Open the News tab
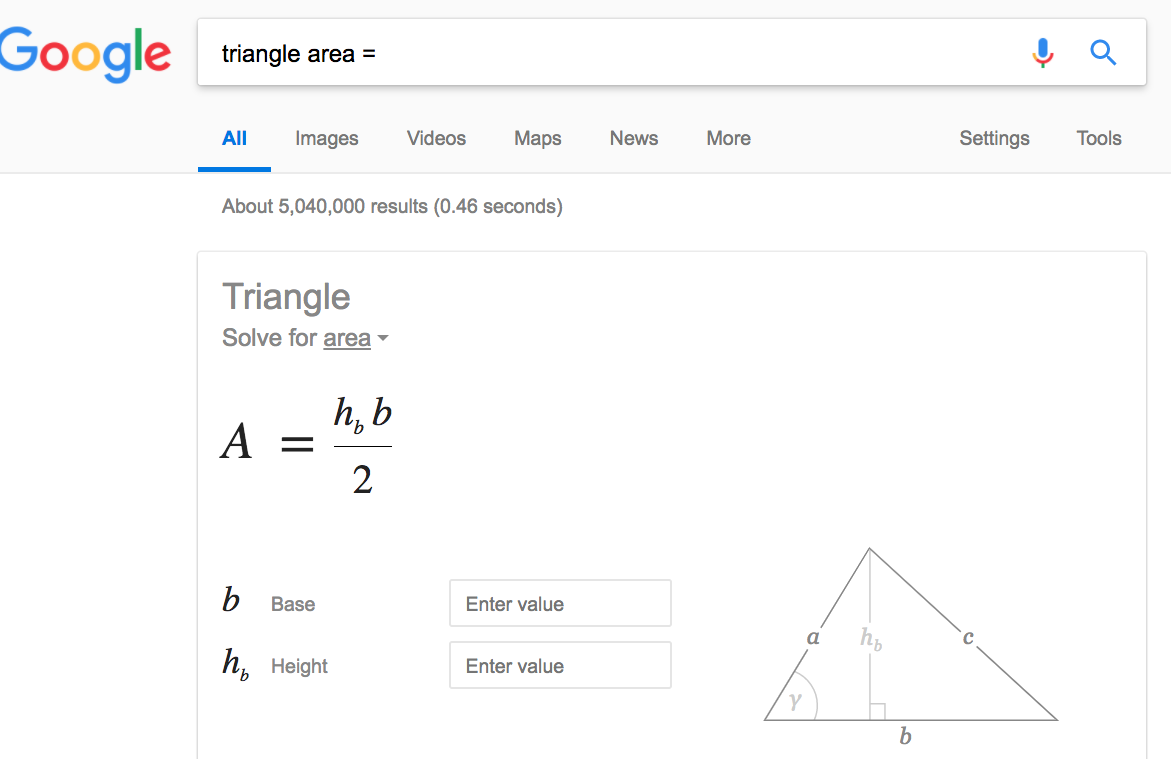 (633, 138)
